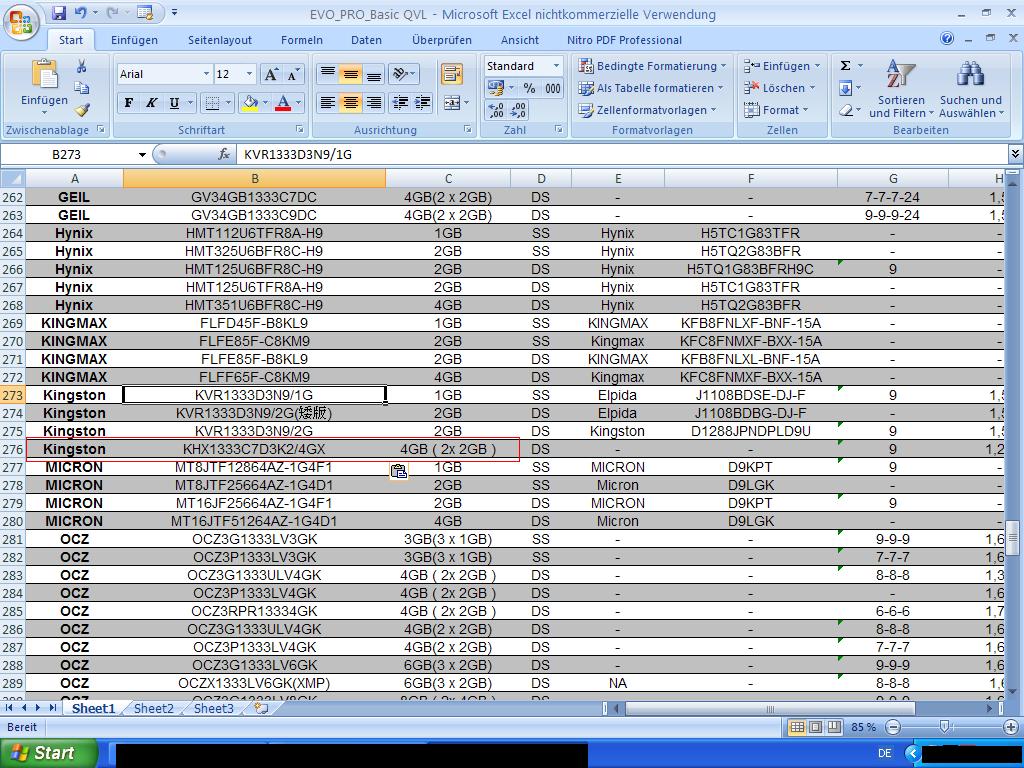Click Löschen in the Zellen group
The width and height of the screenshot is (1024, 768).
coord(780,88)
